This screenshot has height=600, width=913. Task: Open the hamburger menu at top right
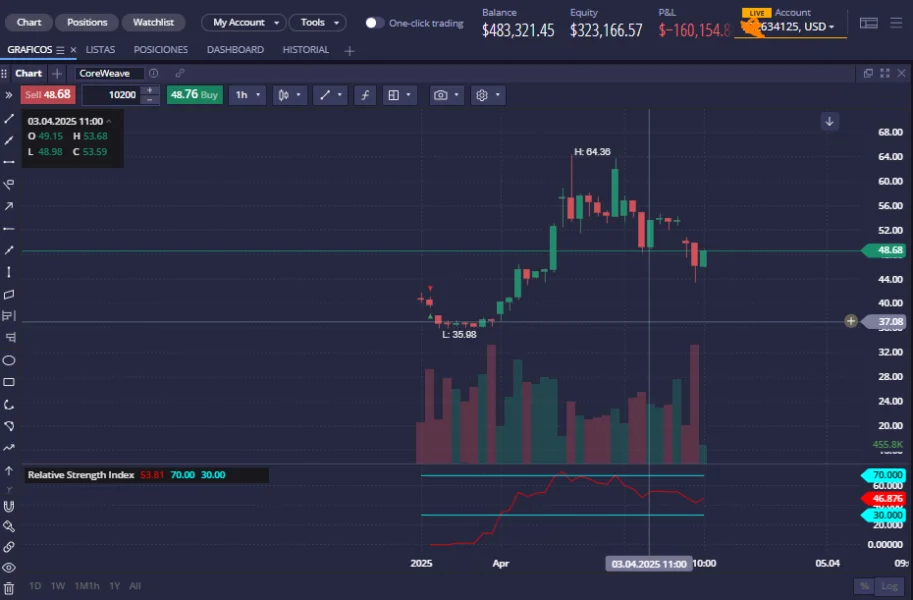(897, 23)
